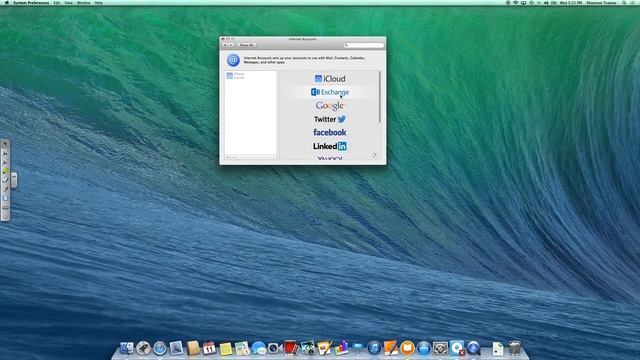Go back with the toolbar back arrow
Viewport: 640px width, 360px height.
click(x=225, y=45)
